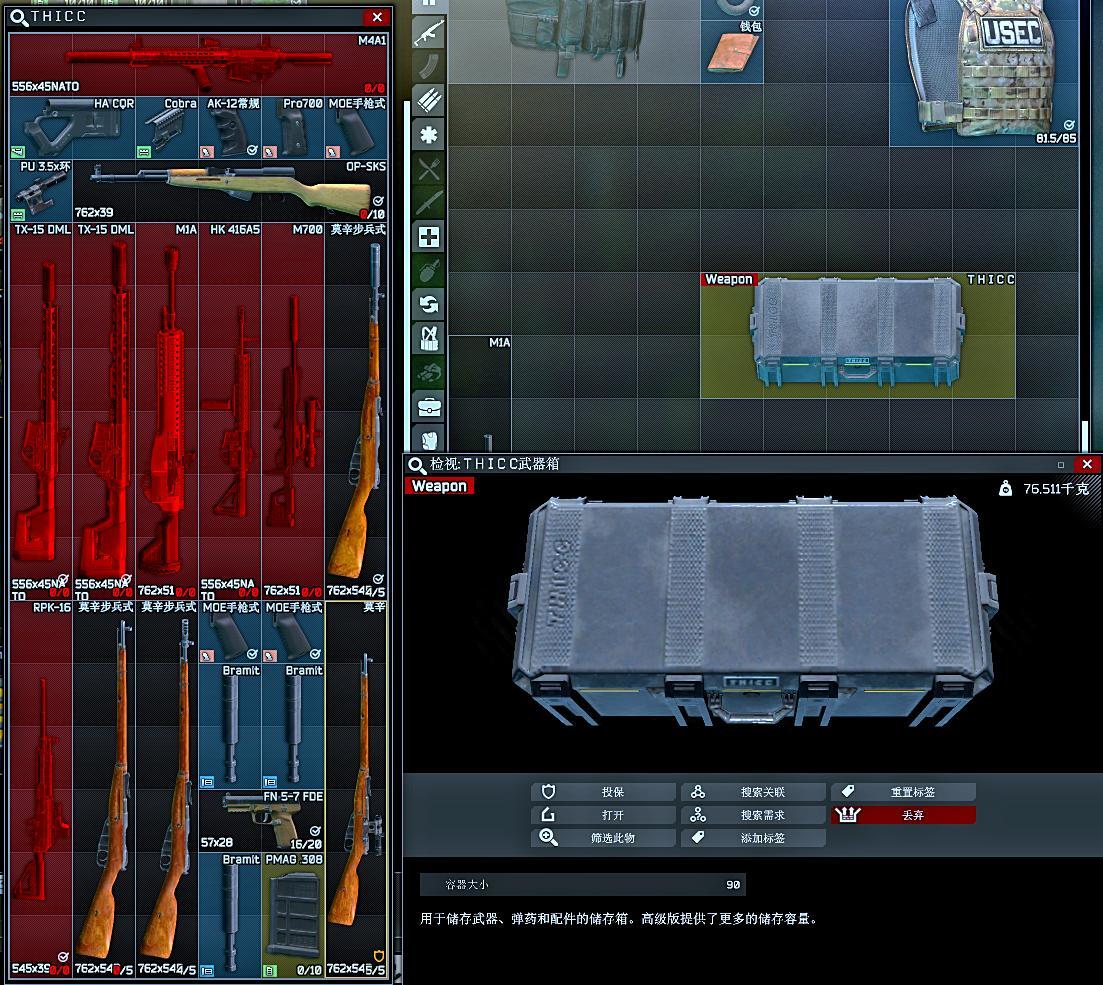Click the red Weapon tag in inspect window

[x=439, y=486]
